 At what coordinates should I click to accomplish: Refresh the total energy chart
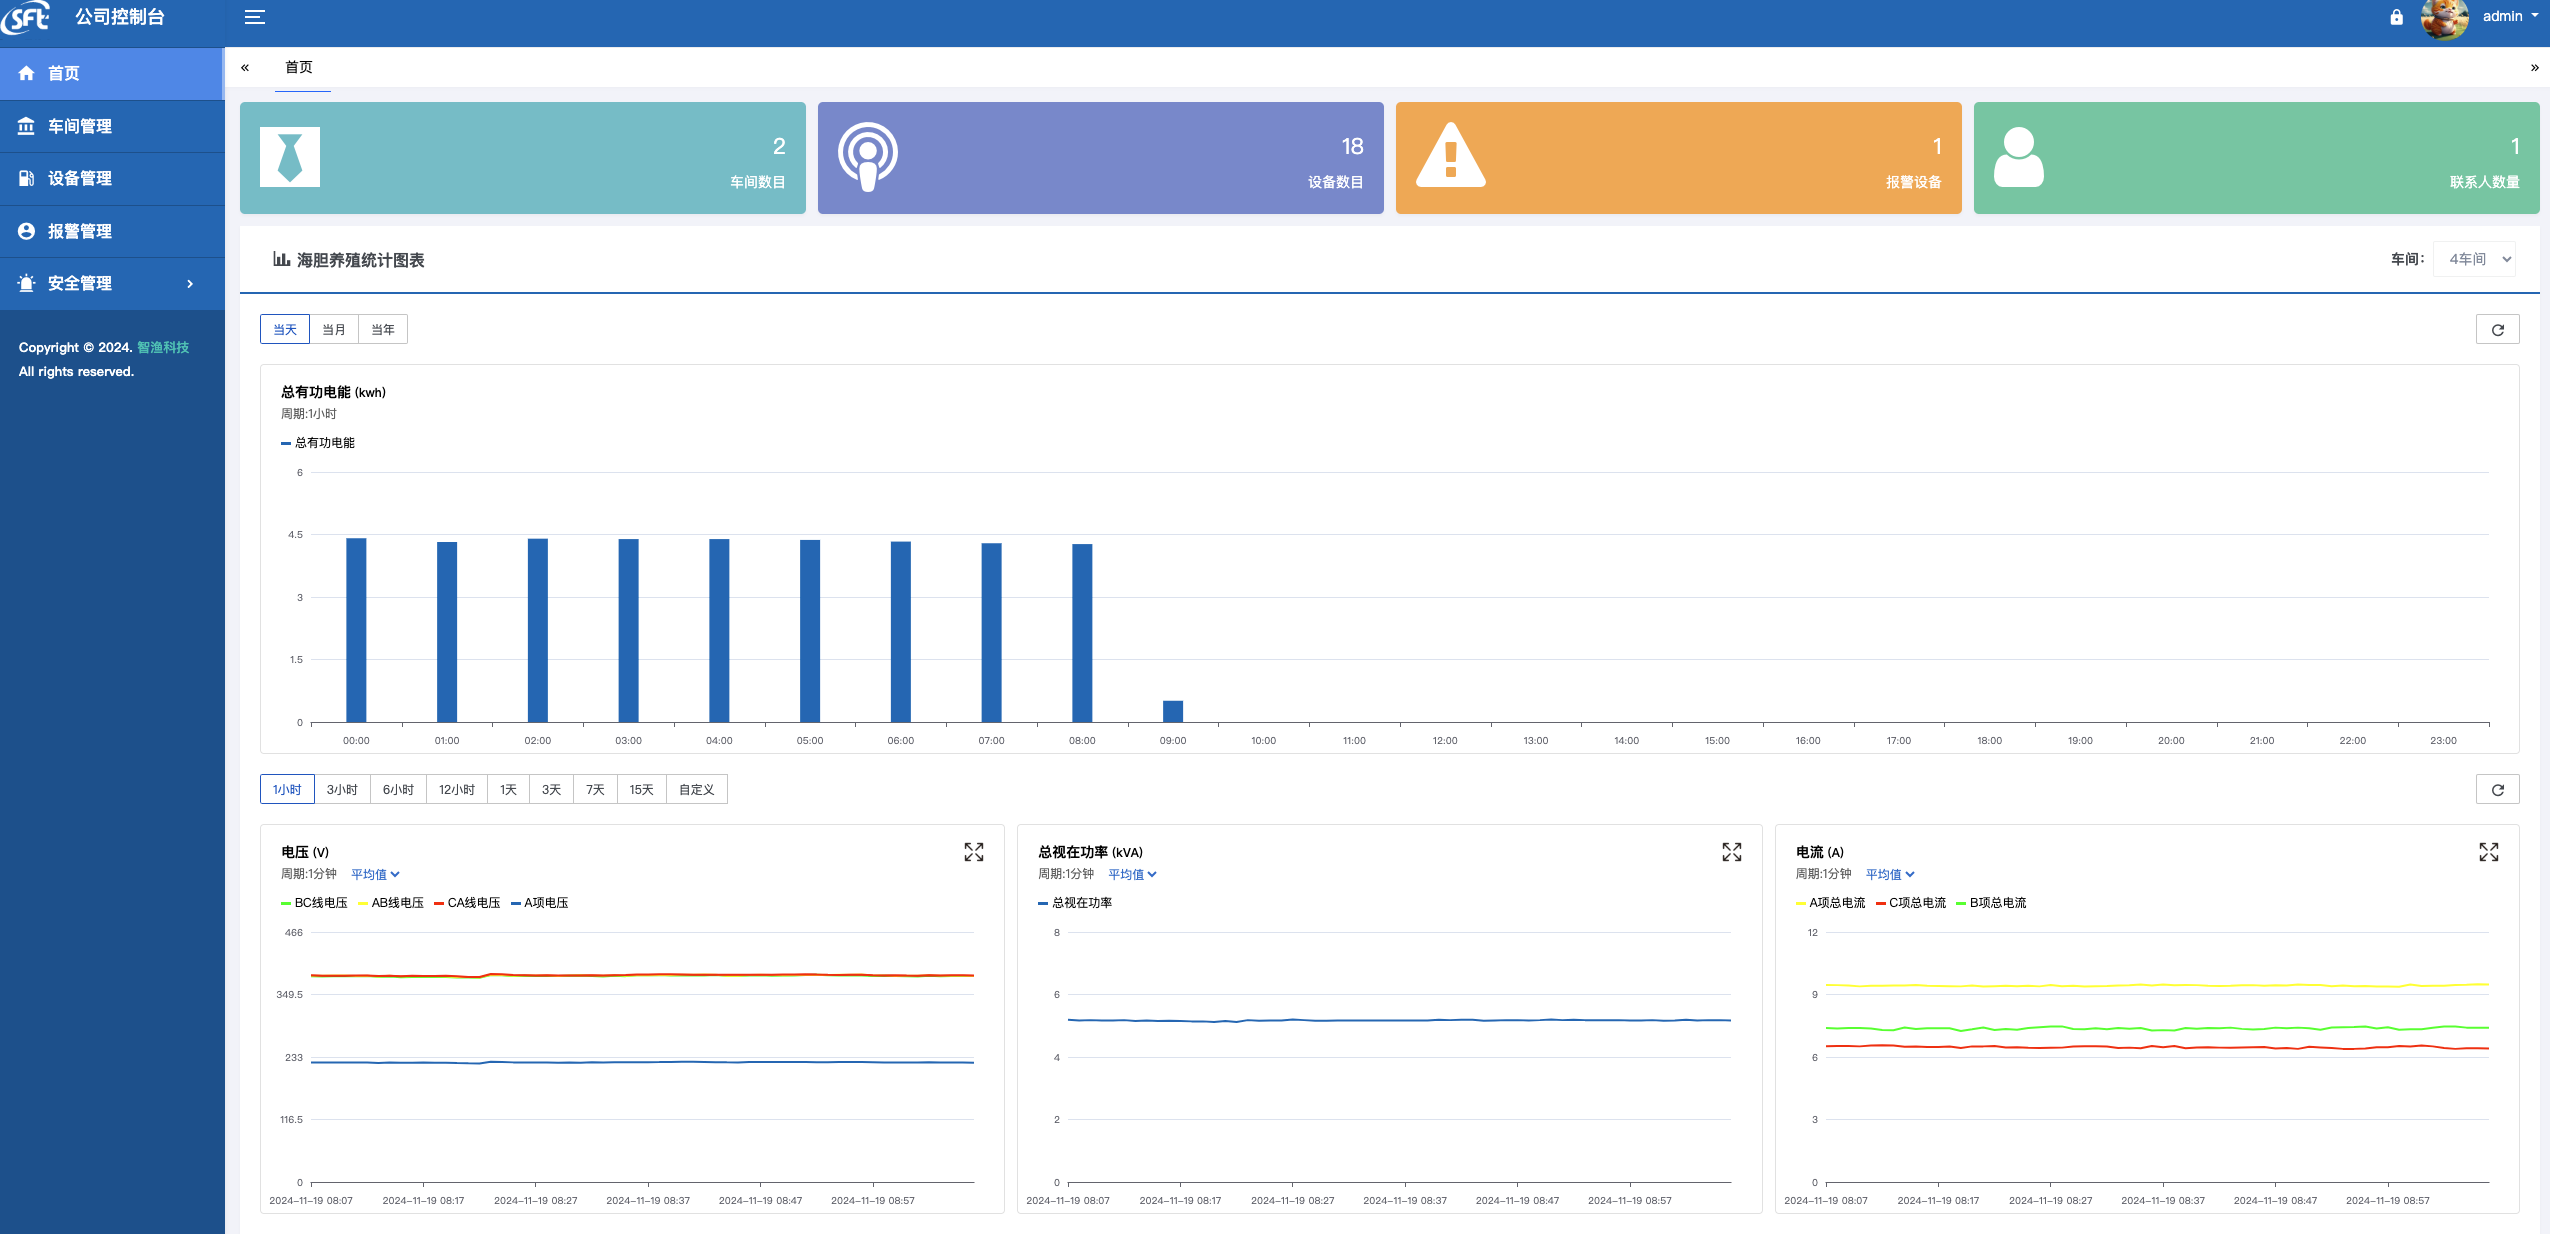tap(2497, 330)
